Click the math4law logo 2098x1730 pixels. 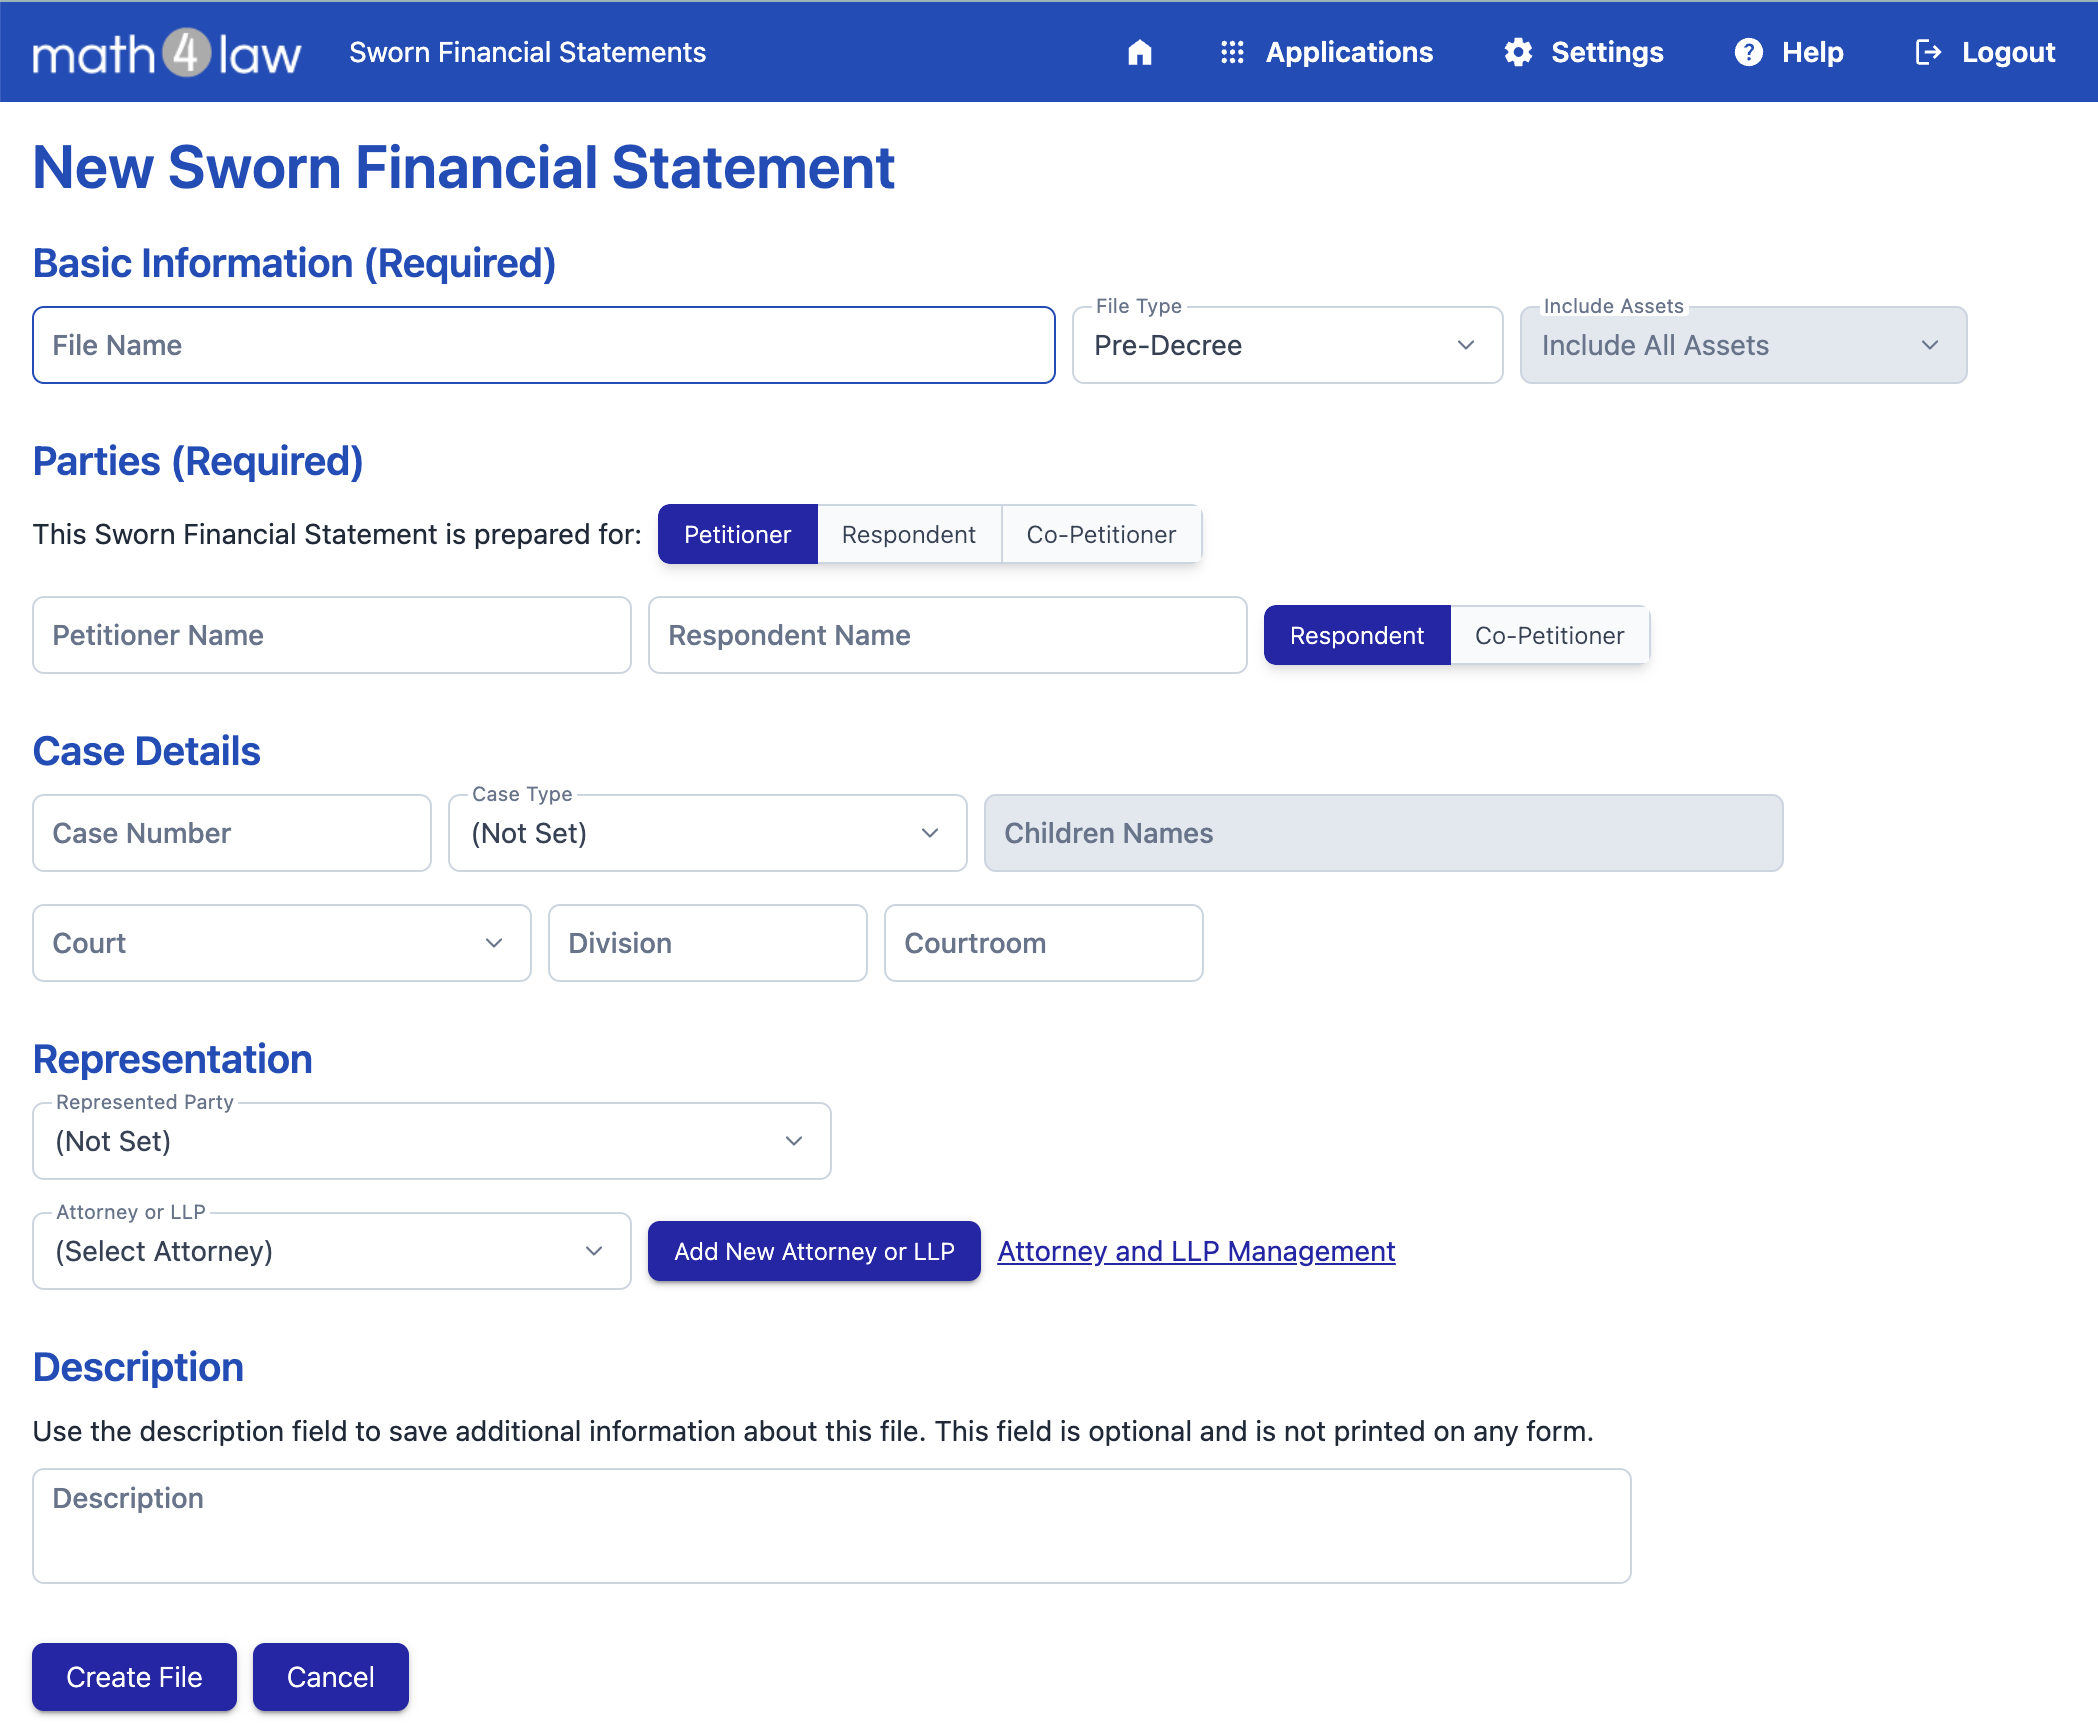pyautogui.click(x=166, y=52)
